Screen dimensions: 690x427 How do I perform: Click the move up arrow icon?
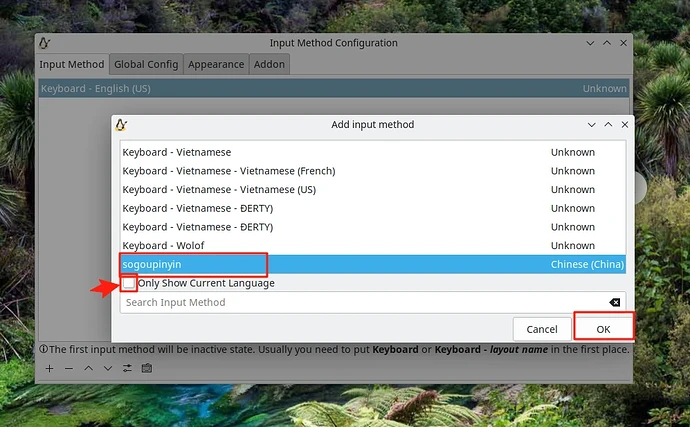[x=88, y=368]
